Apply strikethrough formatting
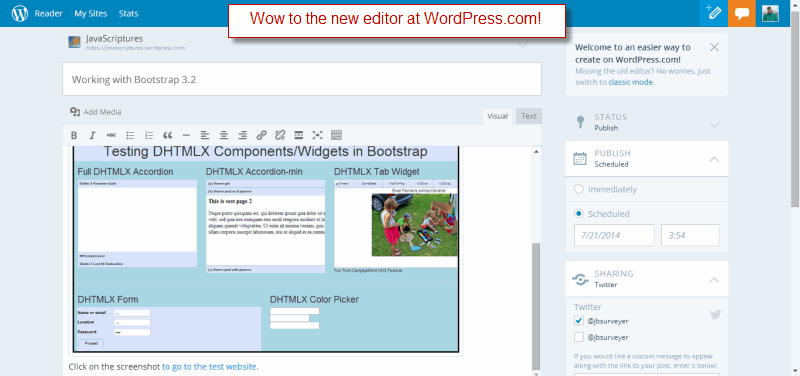The width and height of the screenshot is (800, 376). coord(111,135)
